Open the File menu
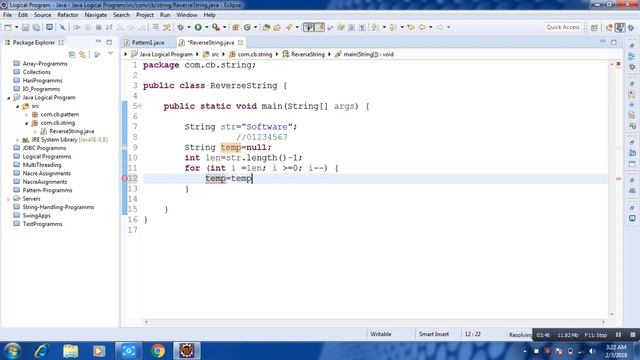Viewport: 640px width, 360px height. [7, 15]
